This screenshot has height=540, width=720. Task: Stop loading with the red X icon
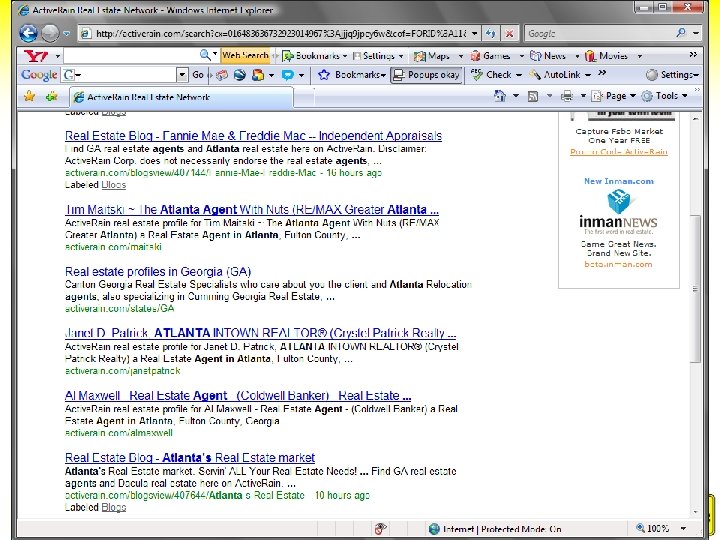click(x=509, y=34)
